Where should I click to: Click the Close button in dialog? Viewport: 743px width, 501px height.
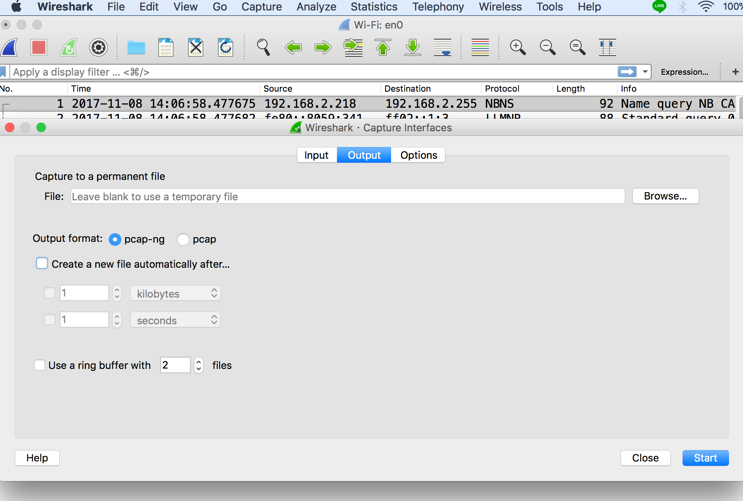(645, 458)
